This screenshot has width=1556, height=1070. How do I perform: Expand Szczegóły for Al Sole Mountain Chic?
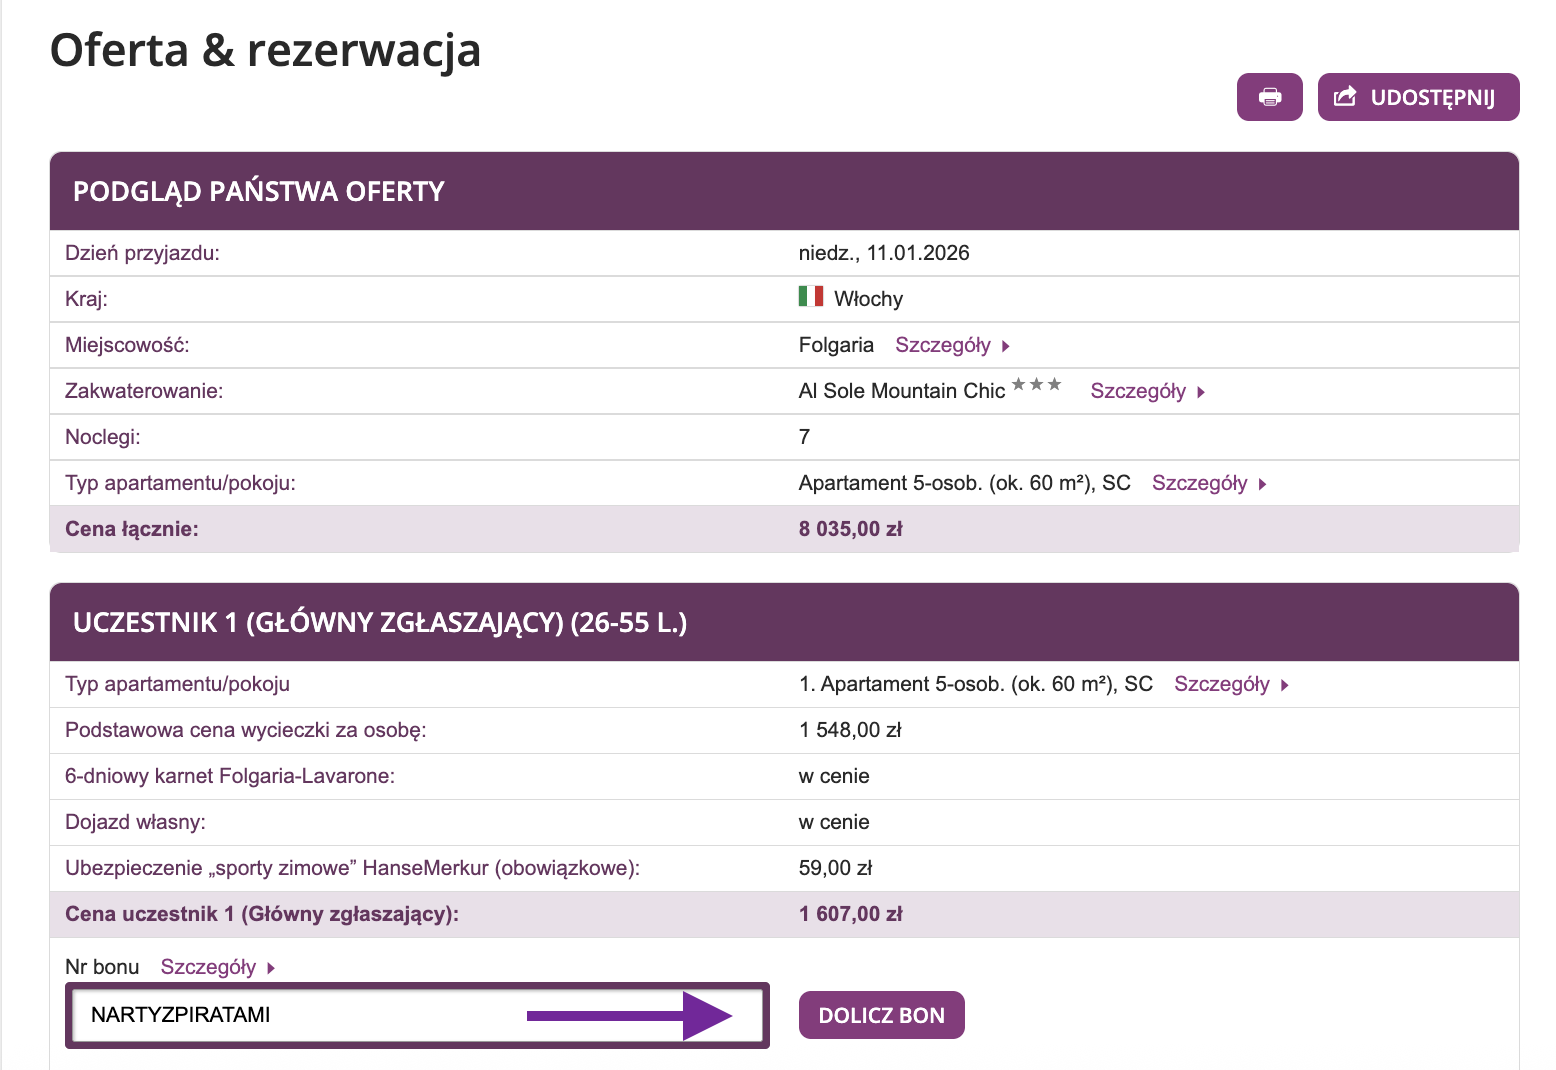pyautogui.click(x=1140, y=391)
